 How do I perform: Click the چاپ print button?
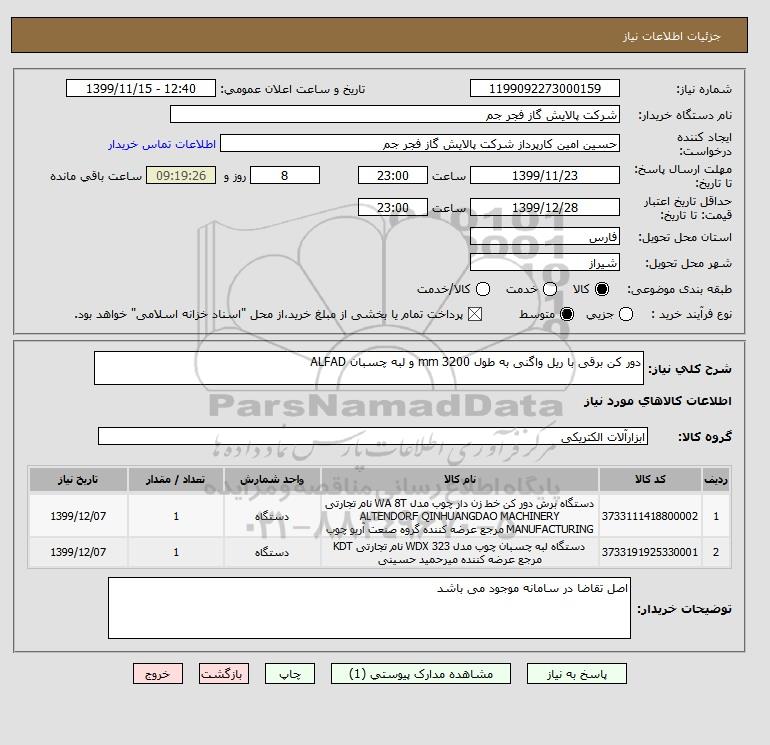pos(290,674)
